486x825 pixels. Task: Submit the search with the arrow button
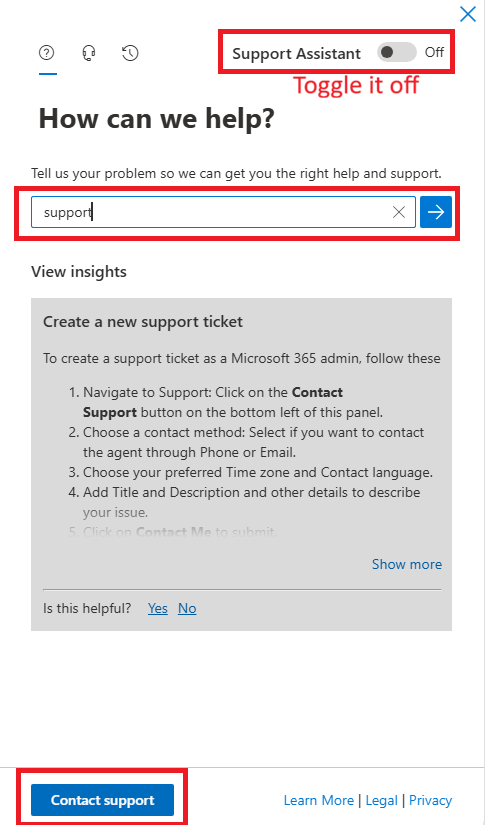(436, 212)
